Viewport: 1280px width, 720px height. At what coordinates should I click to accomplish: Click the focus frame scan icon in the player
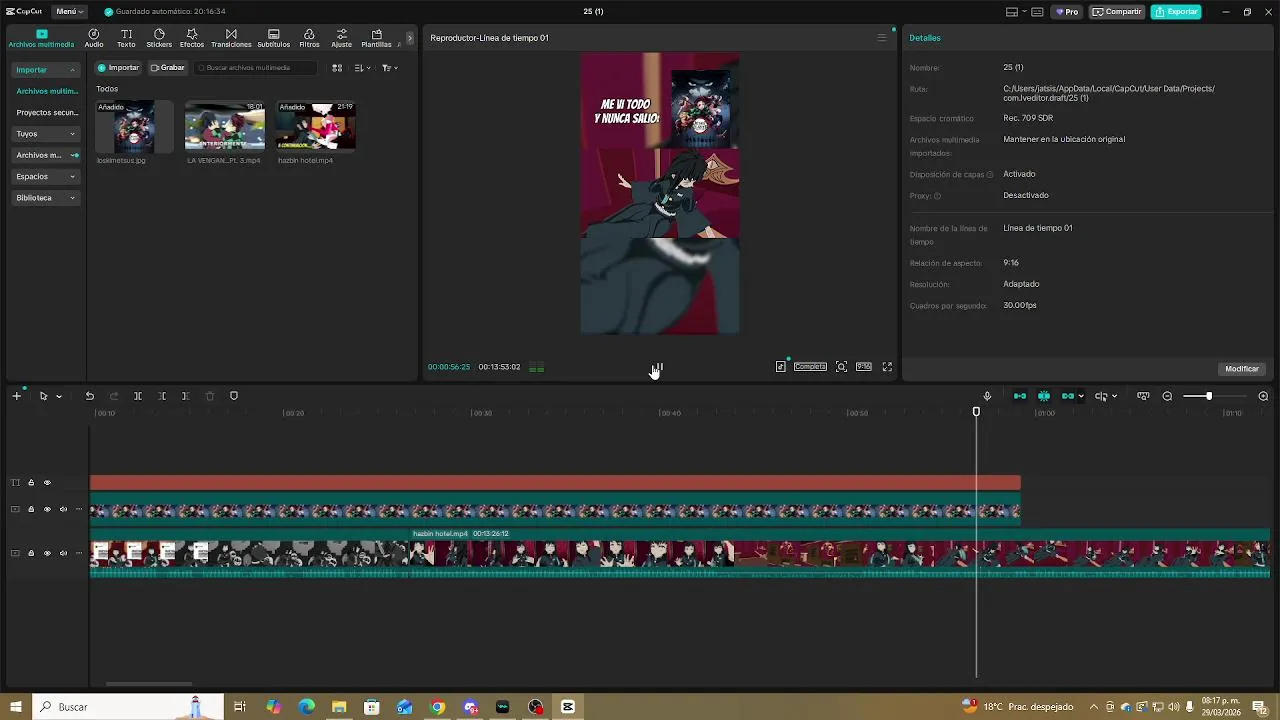pos(841,367)
